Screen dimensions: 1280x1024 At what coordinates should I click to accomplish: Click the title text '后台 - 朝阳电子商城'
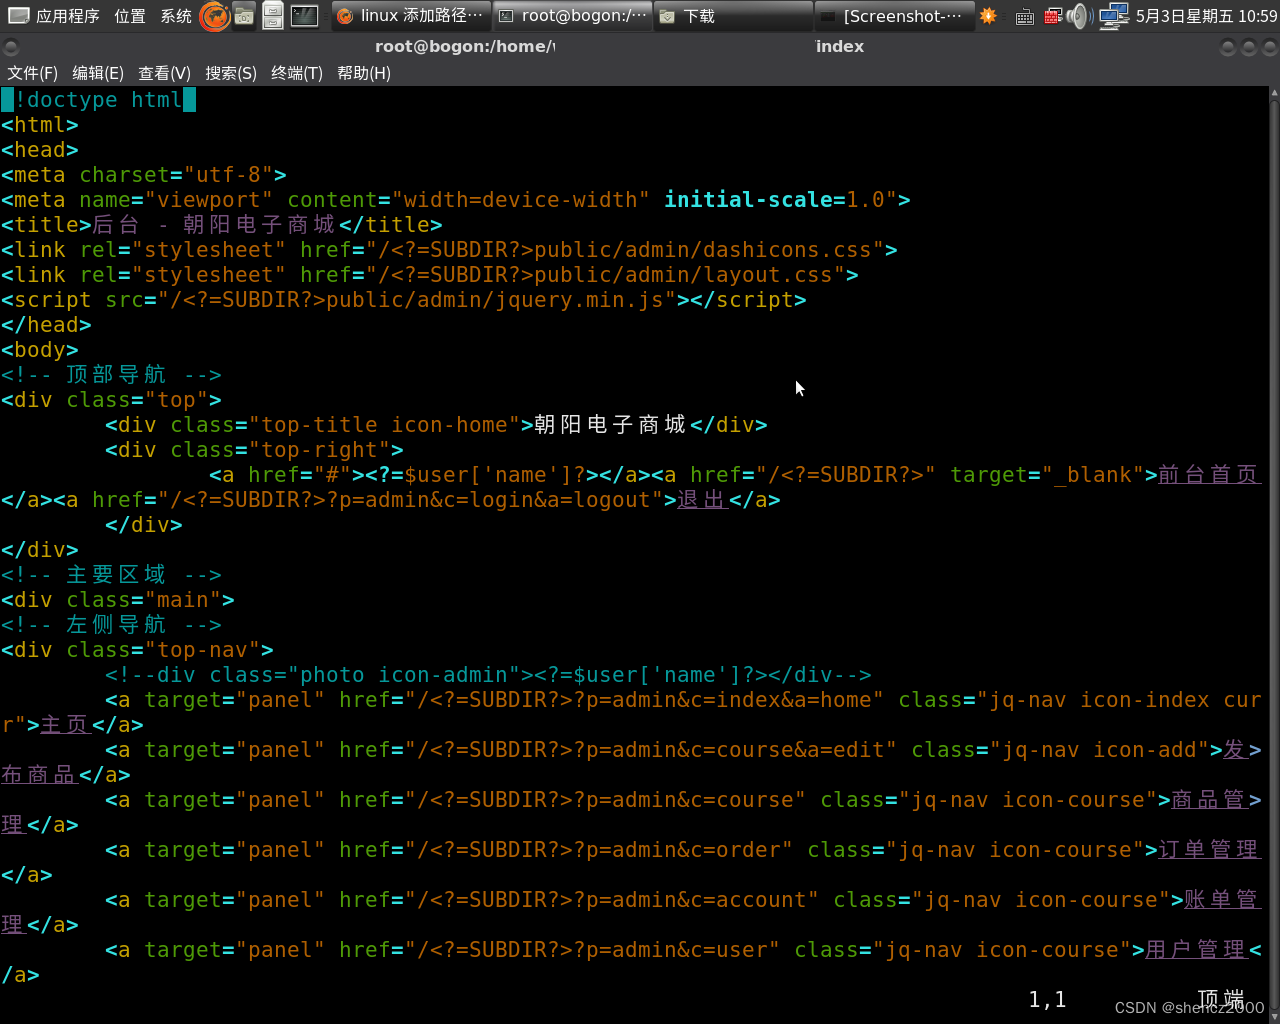(x=214, y=225)
